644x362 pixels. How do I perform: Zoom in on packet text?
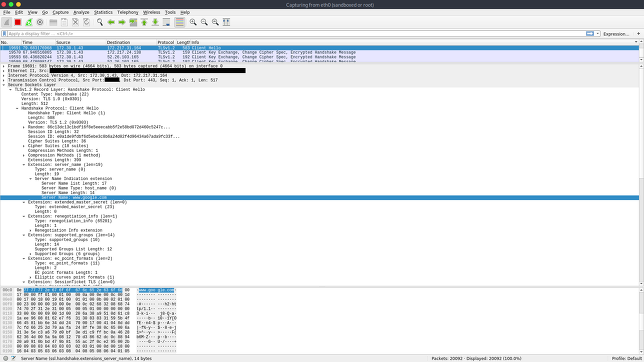(x=193, y=22)
